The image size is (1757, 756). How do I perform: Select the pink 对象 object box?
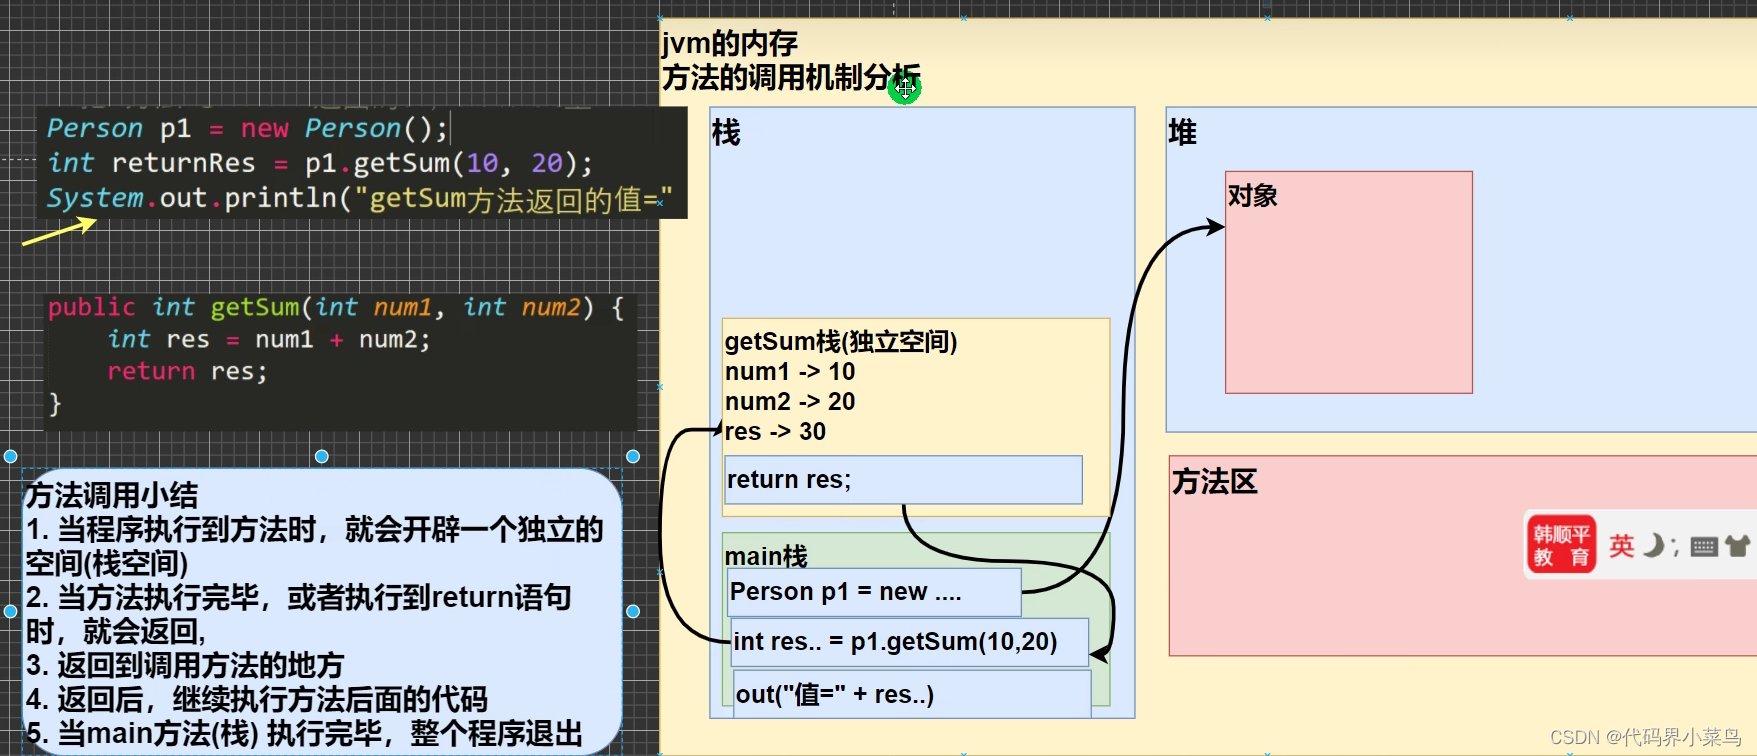(x=1349, y=282)
